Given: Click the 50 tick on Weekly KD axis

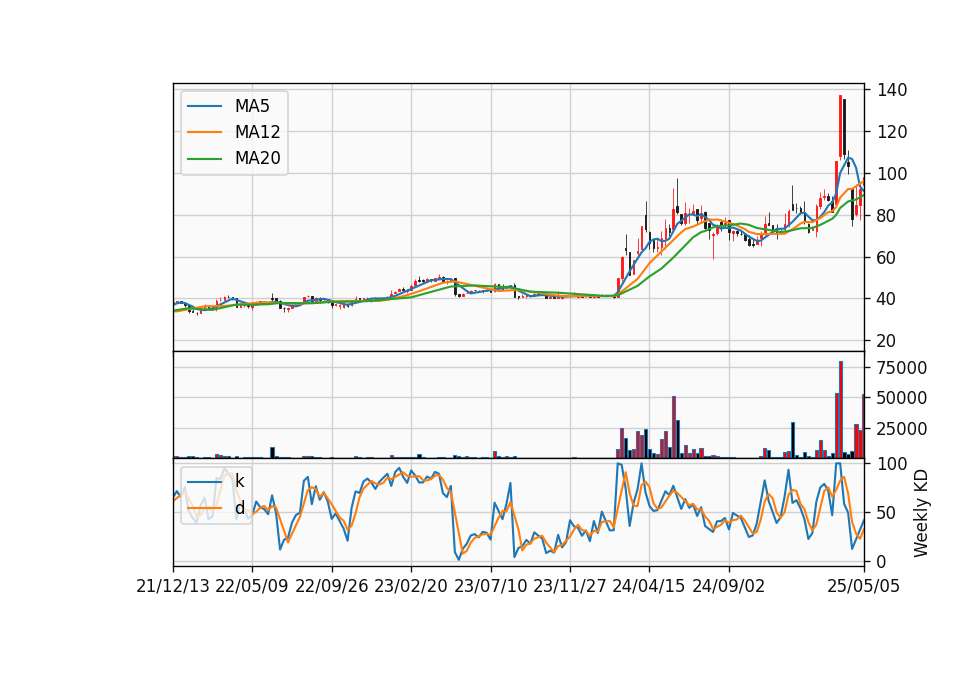Looking at the screenshot, I should point(887,512).
